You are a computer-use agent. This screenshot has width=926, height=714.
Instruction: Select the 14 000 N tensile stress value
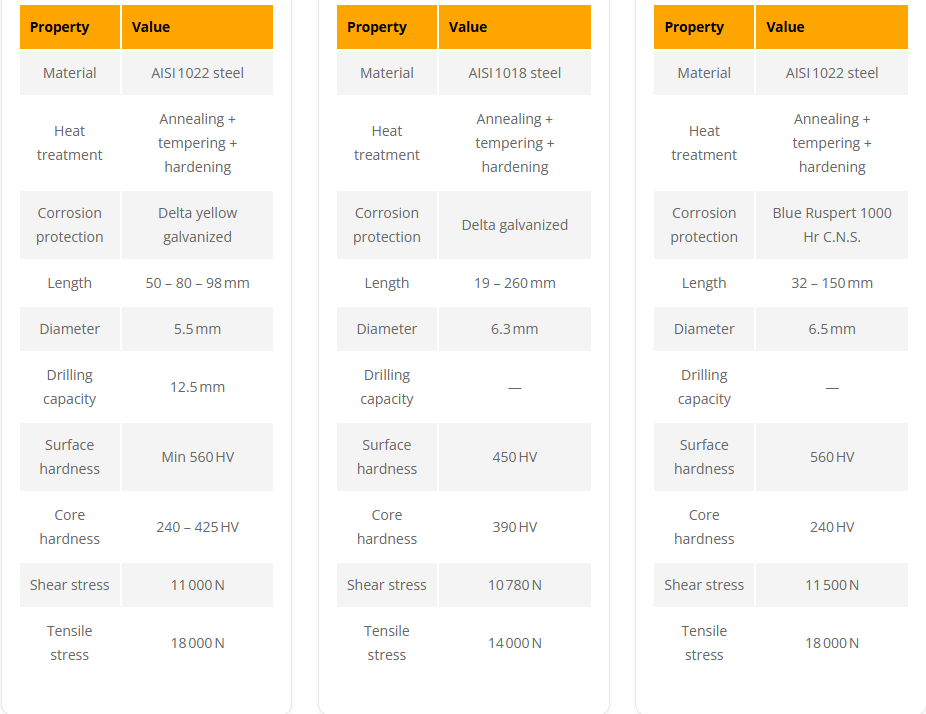click(514, 643)
